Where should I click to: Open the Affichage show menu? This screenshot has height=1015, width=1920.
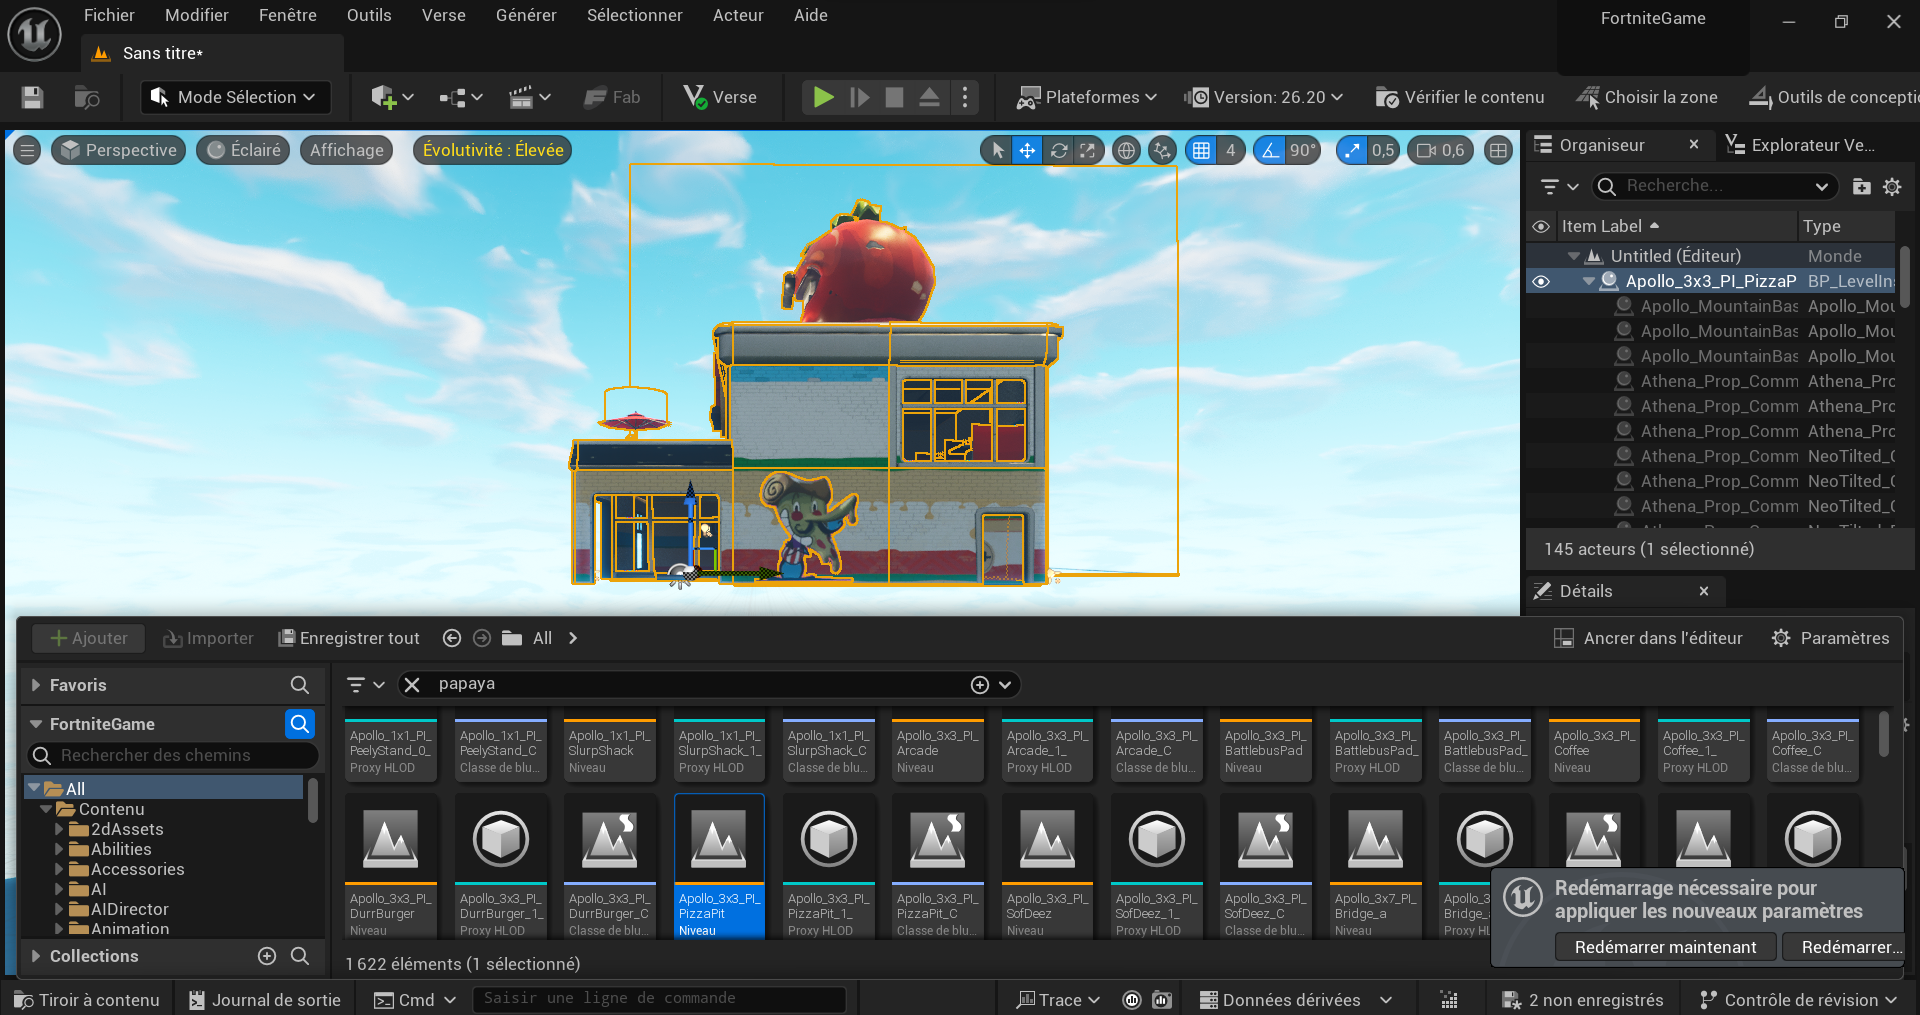346,150
